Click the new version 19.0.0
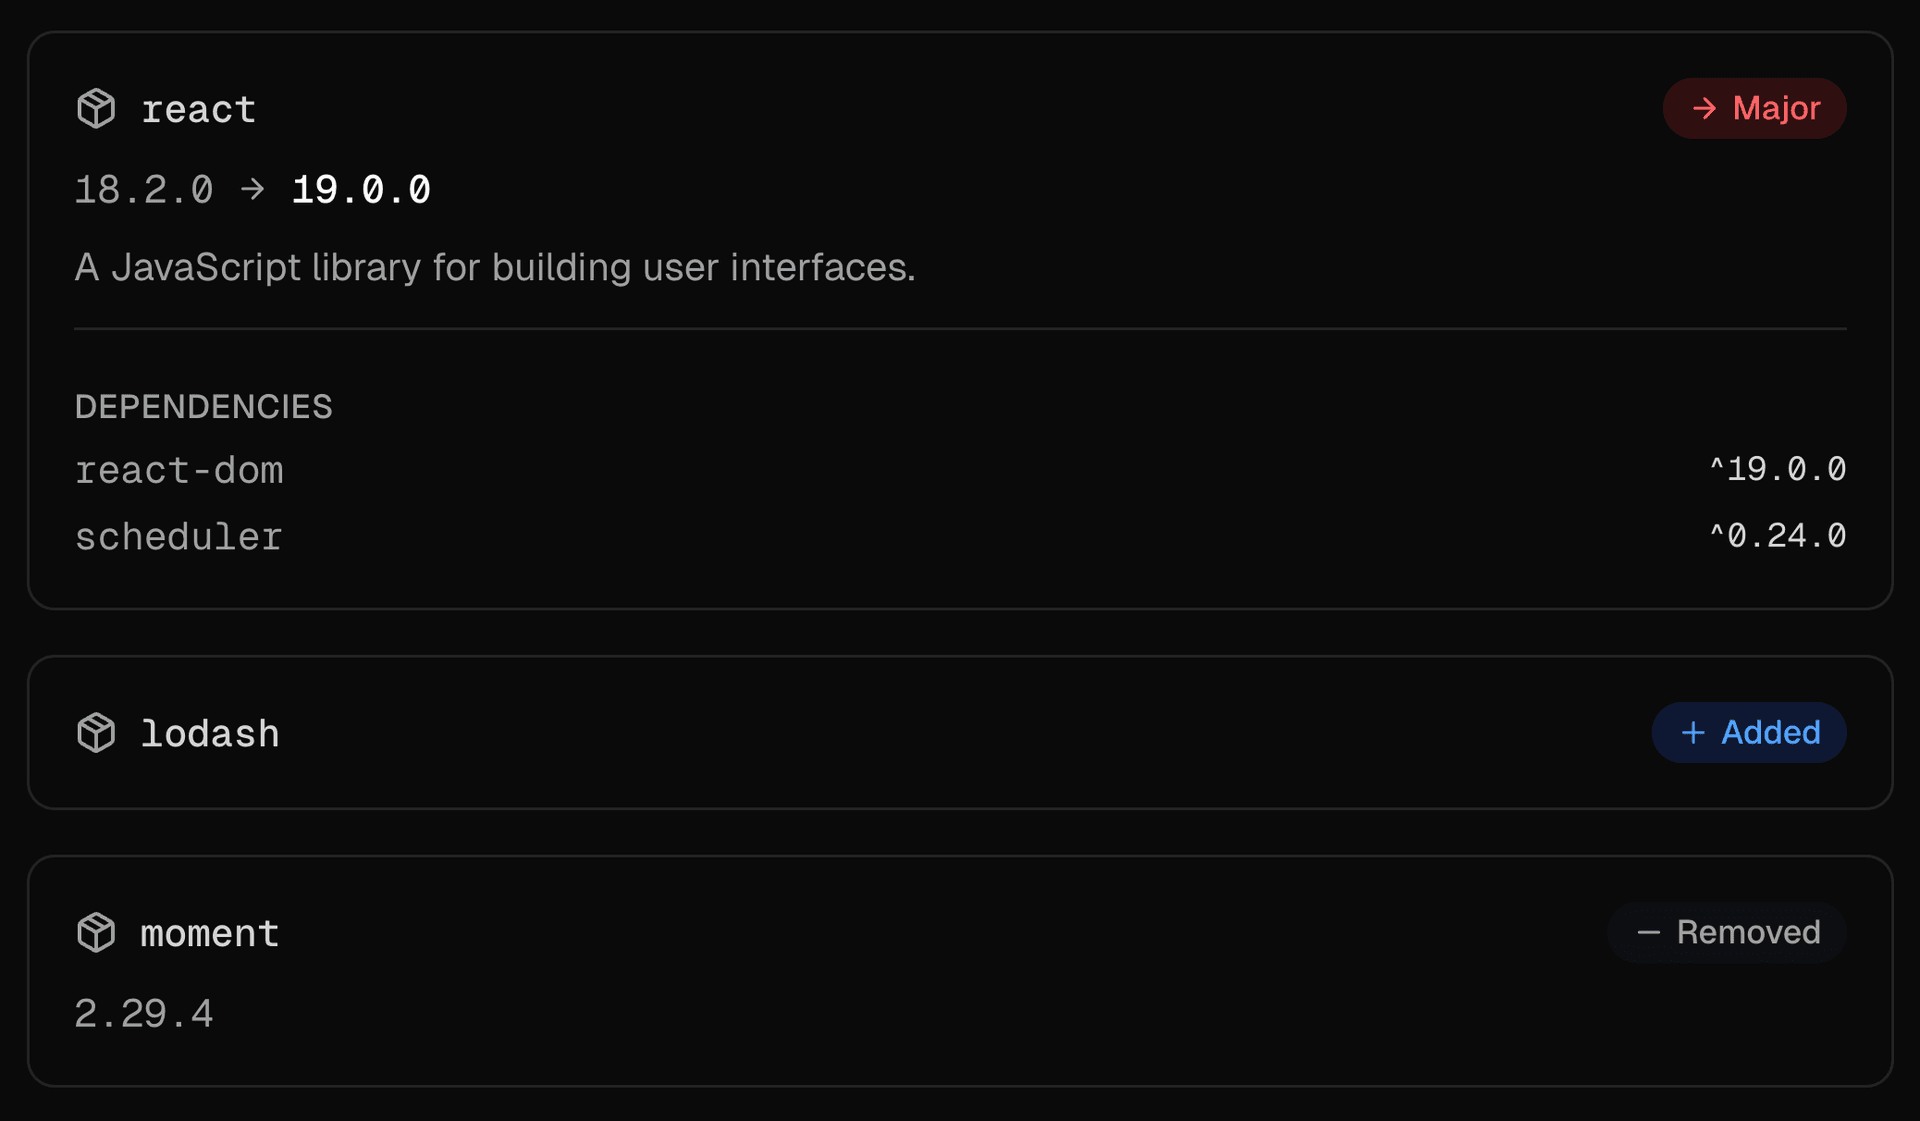The height and width of the screenshot is (1121, 1920). [361, 190]
